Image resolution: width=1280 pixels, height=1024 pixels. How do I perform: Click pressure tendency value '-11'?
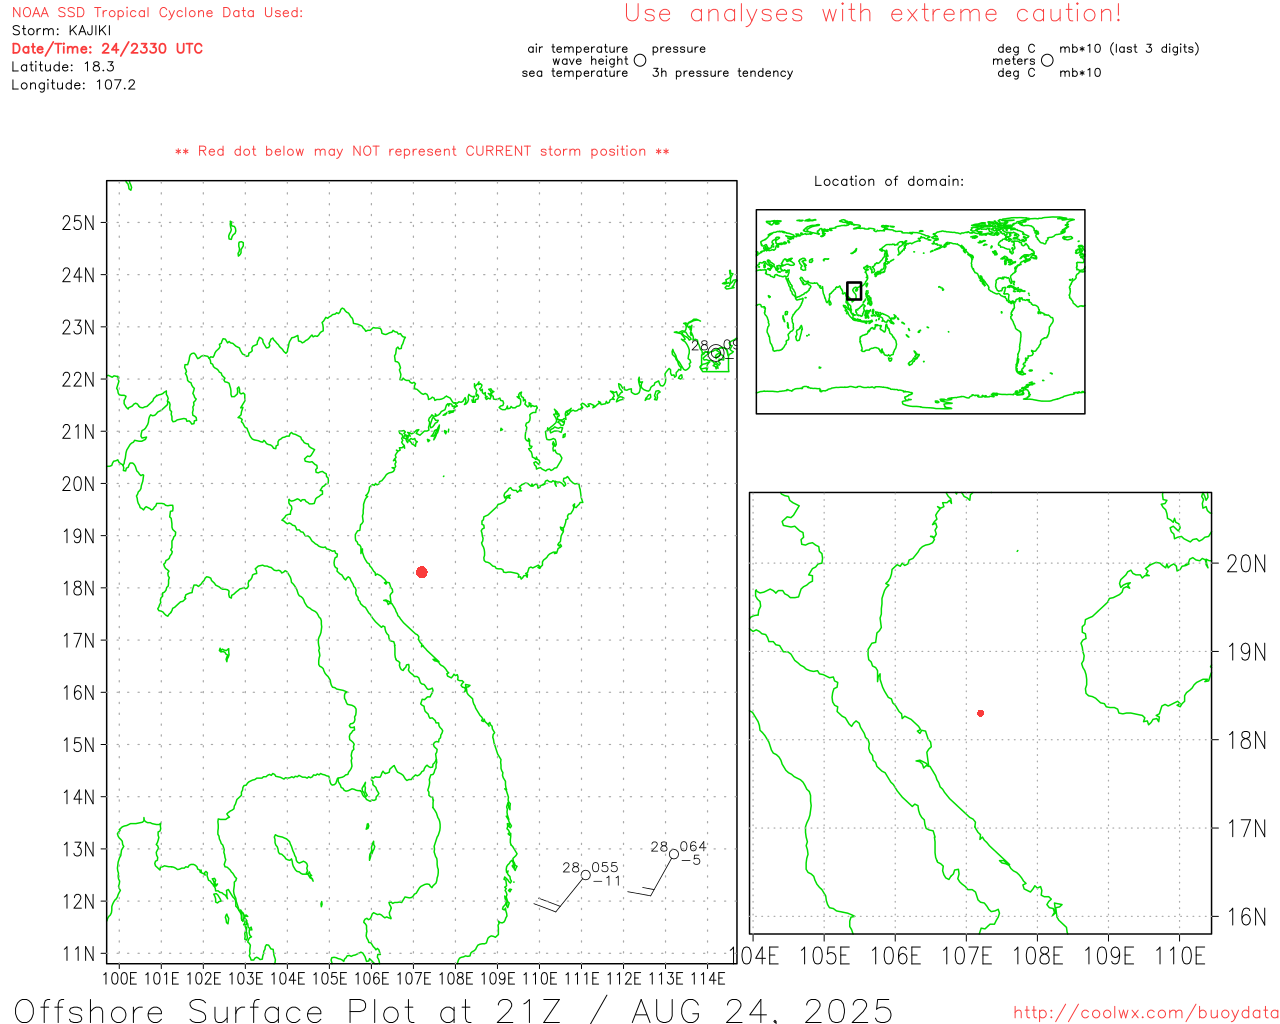pyautogui.click(x=607, y=881)
